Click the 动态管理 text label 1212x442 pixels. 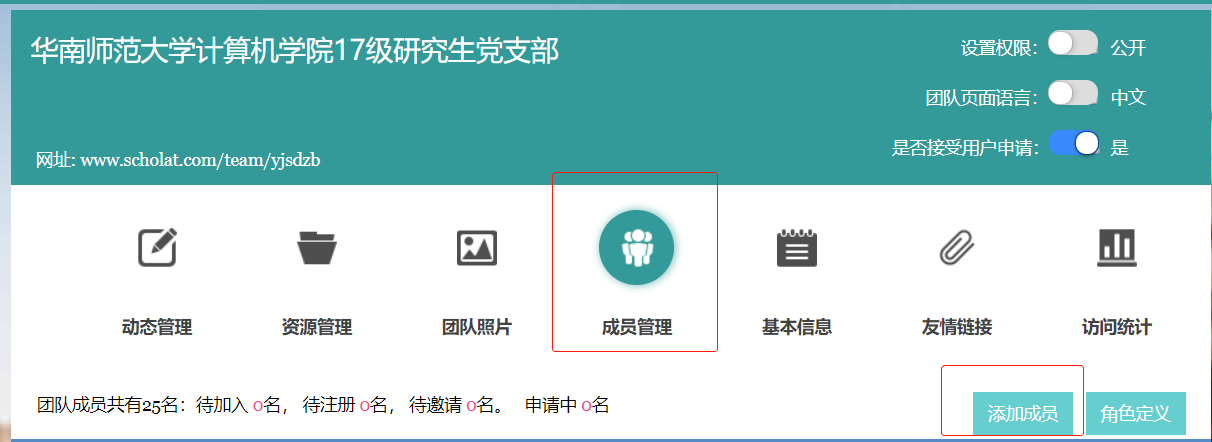click(157, 328)
